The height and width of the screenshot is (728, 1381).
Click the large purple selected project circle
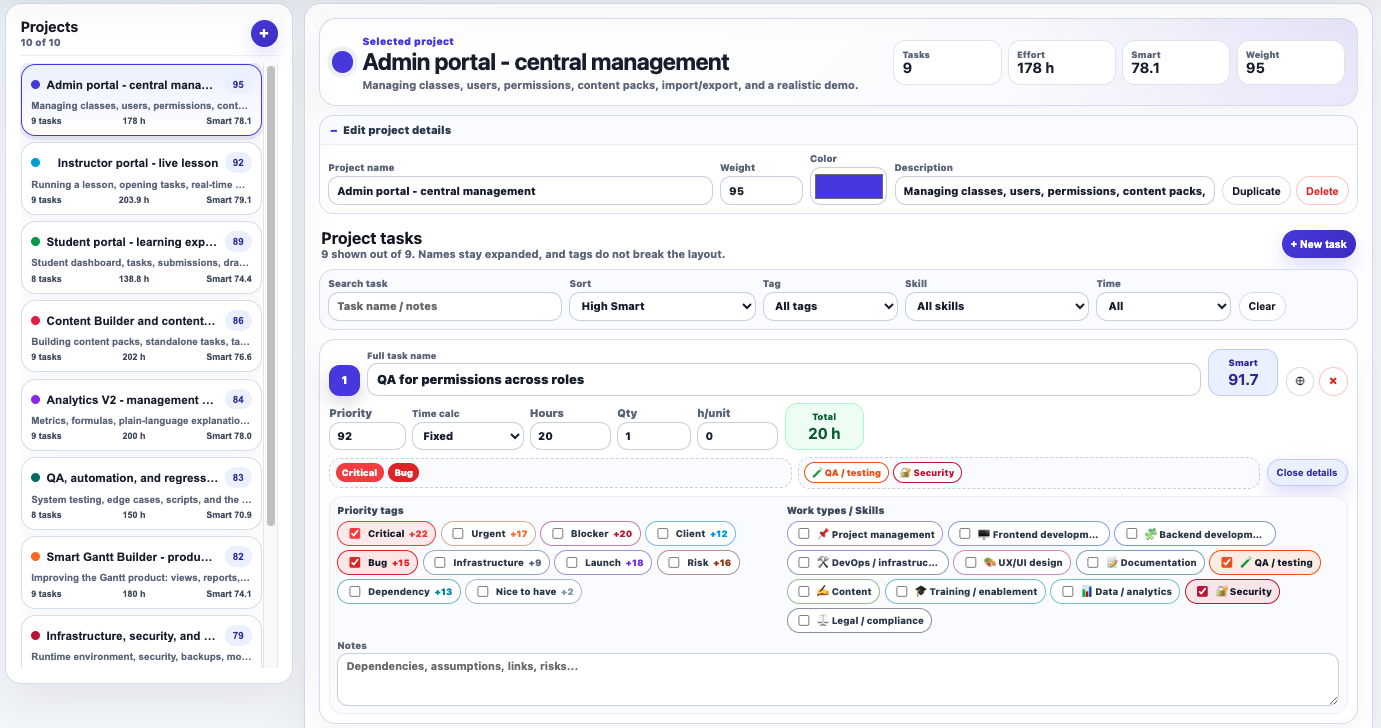tap(343, 63)
